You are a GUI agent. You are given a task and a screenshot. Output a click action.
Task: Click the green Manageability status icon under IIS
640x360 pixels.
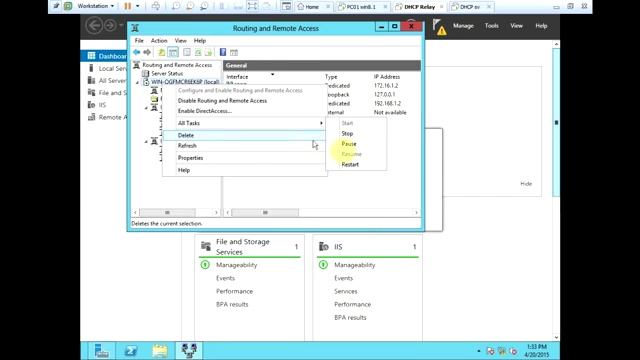click(323, 265)
